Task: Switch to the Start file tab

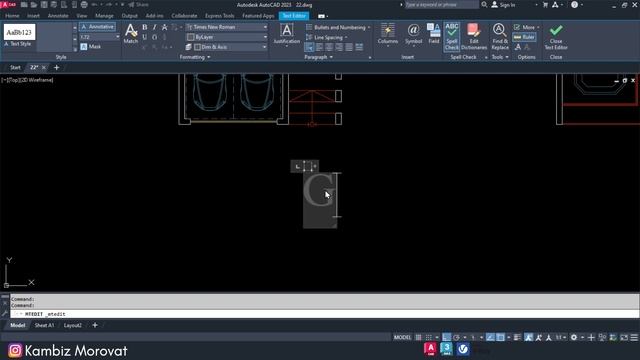Action: tap(15, 67)
